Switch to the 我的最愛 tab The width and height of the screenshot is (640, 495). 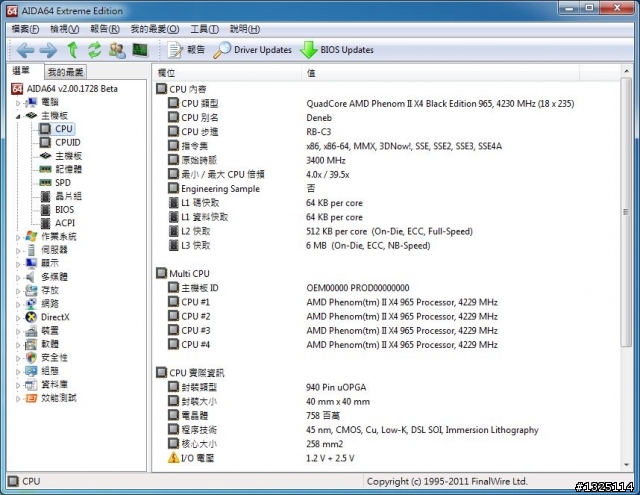[x=65, y=72]
